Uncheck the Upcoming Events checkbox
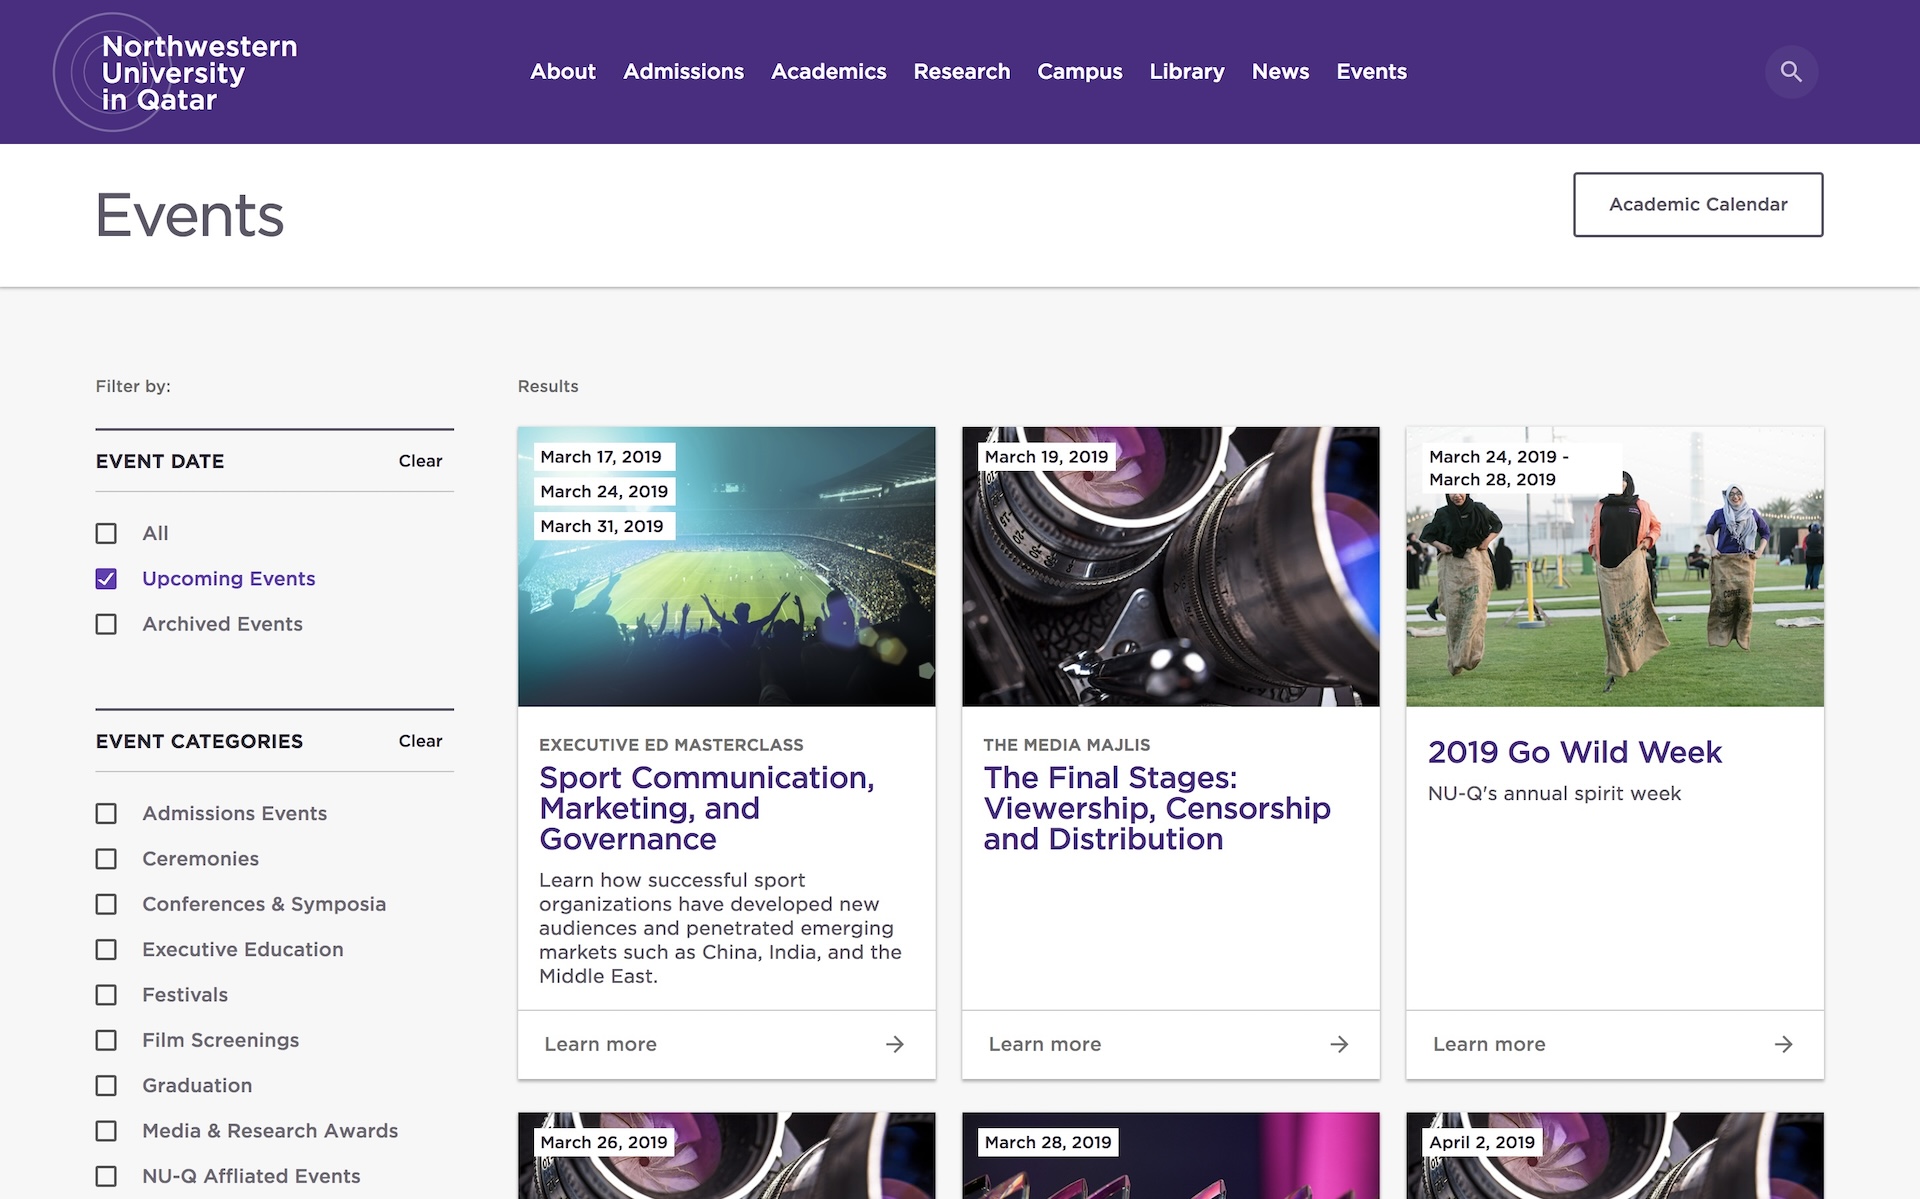 [x=106, y=579]
